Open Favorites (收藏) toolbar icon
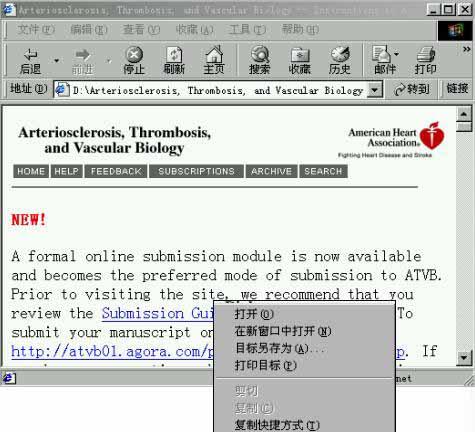Screen dimensions: 475x432 coord(300,60)
